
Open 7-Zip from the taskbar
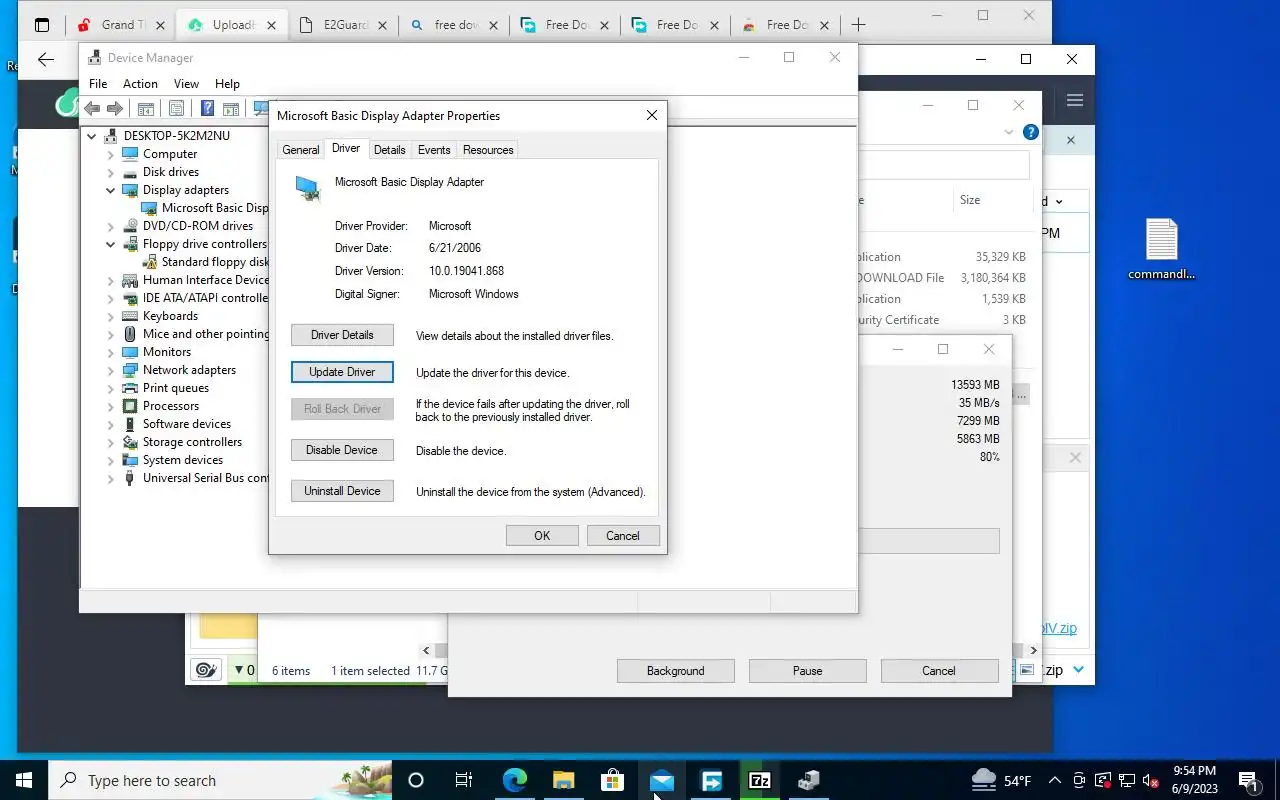click(760, 780)
